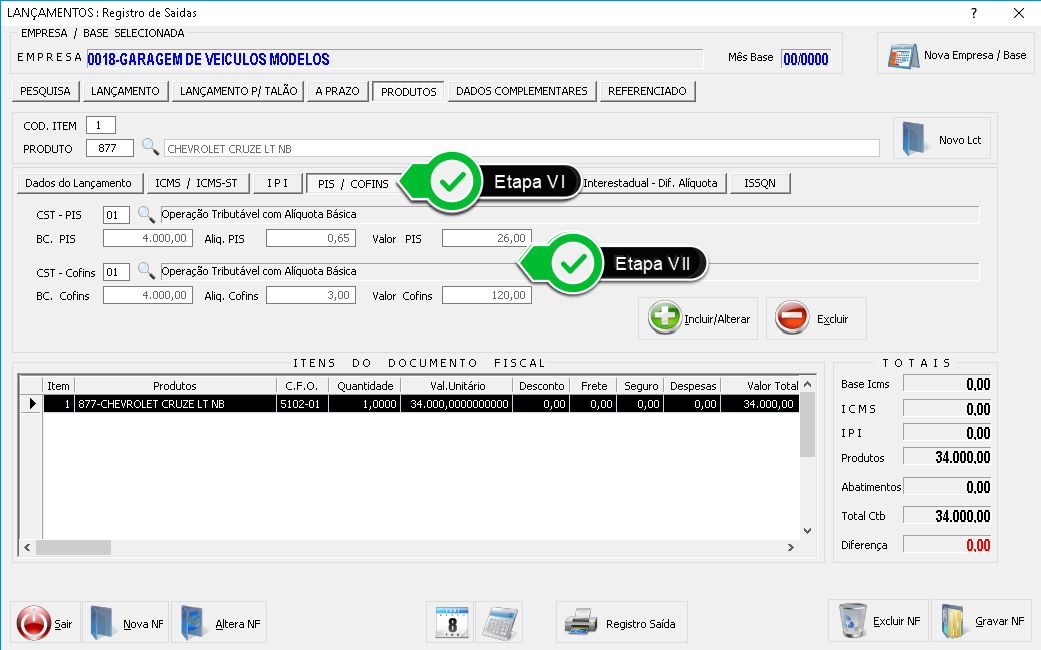Click the Excluir NF trash can button
Screen dimensions: 1041x650
click(878, 621)
